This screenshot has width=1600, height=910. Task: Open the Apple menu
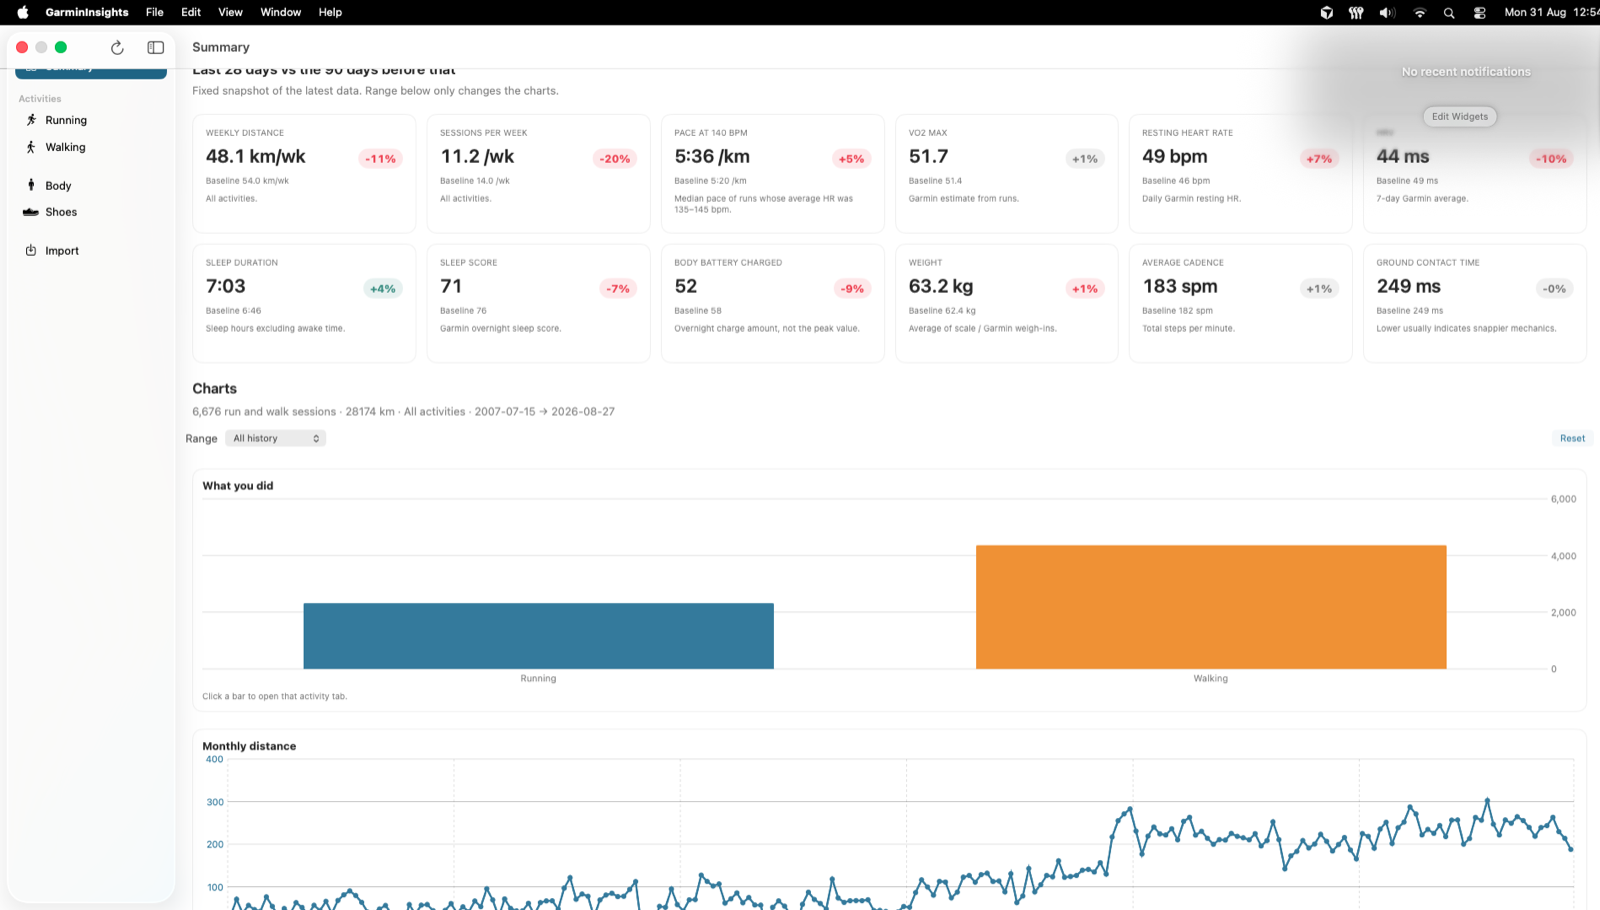tap(23, 12)
